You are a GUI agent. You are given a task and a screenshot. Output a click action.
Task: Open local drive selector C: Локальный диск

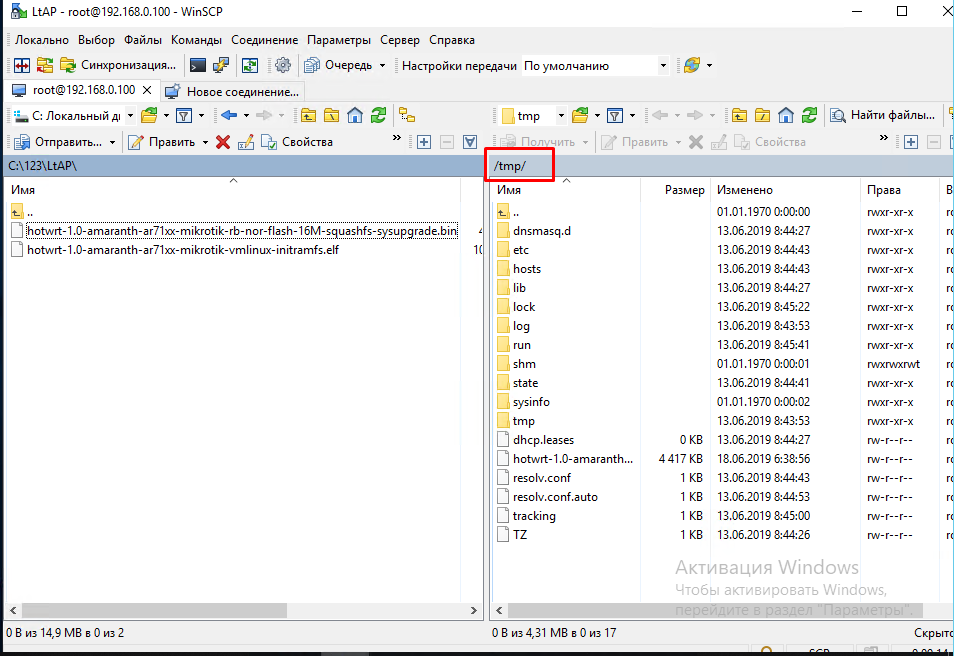click(73, 116)
